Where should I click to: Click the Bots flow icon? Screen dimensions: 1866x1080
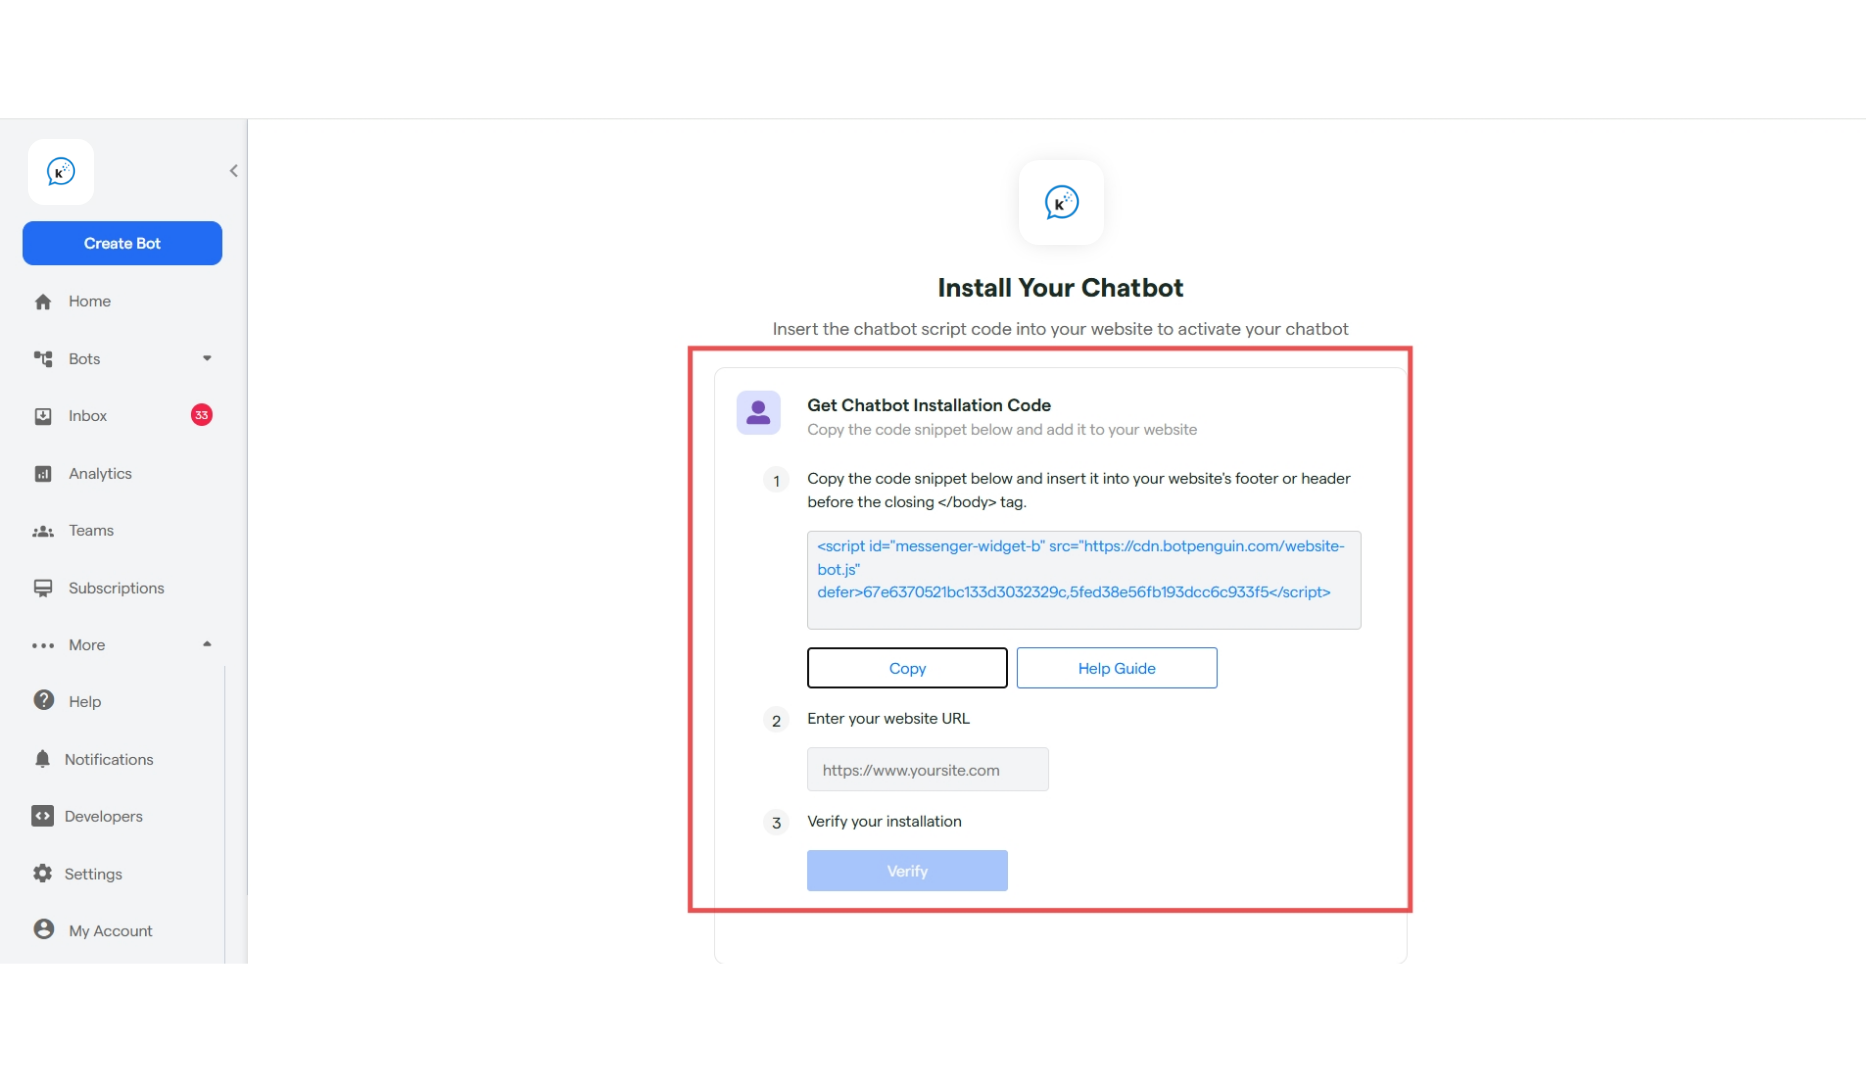43,358
